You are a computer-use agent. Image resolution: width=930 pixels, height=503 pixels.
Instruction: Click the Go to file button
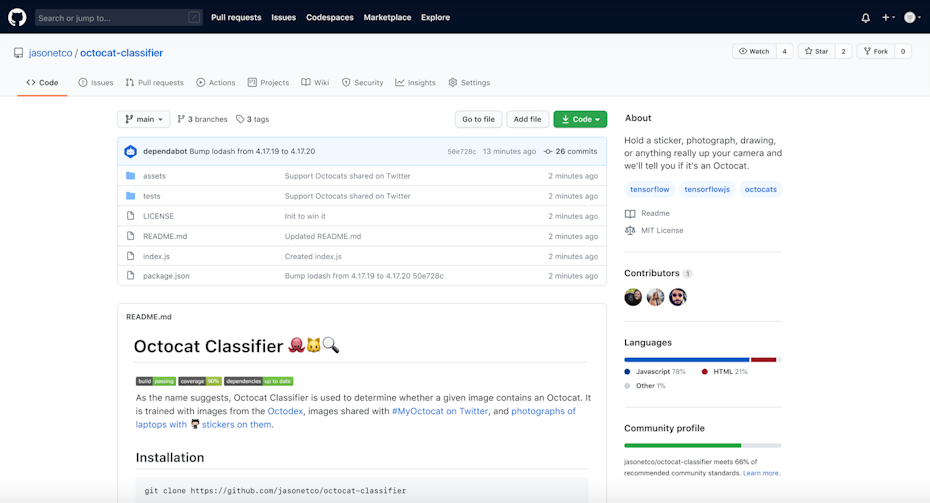pos(478,119)
